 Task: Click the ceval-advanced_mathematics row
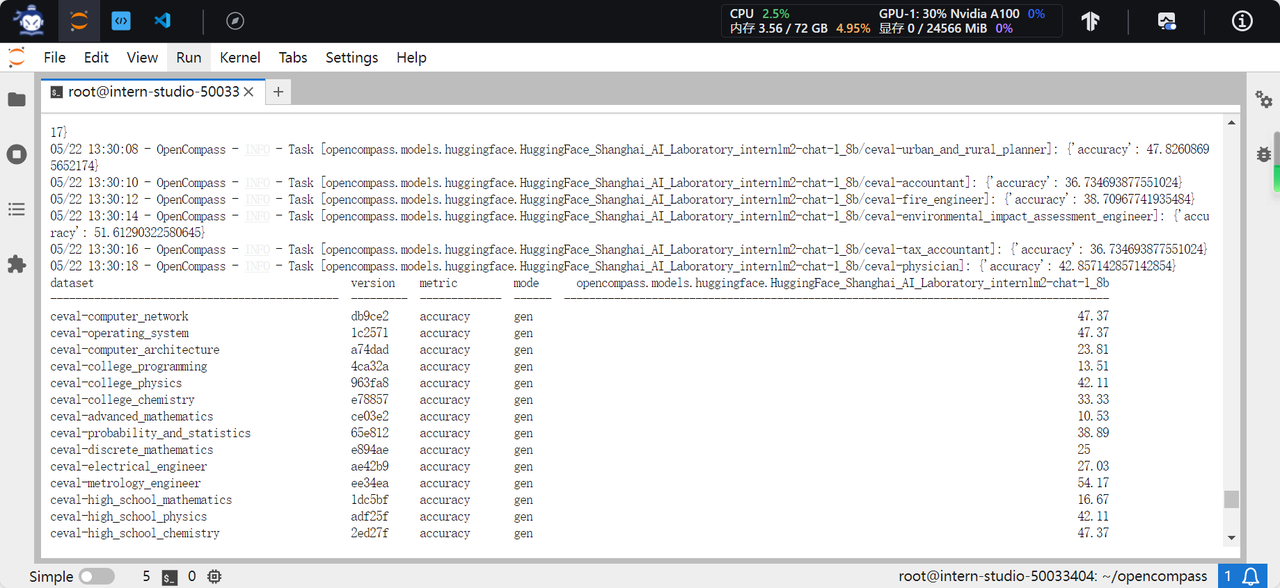tap(579, 417)
